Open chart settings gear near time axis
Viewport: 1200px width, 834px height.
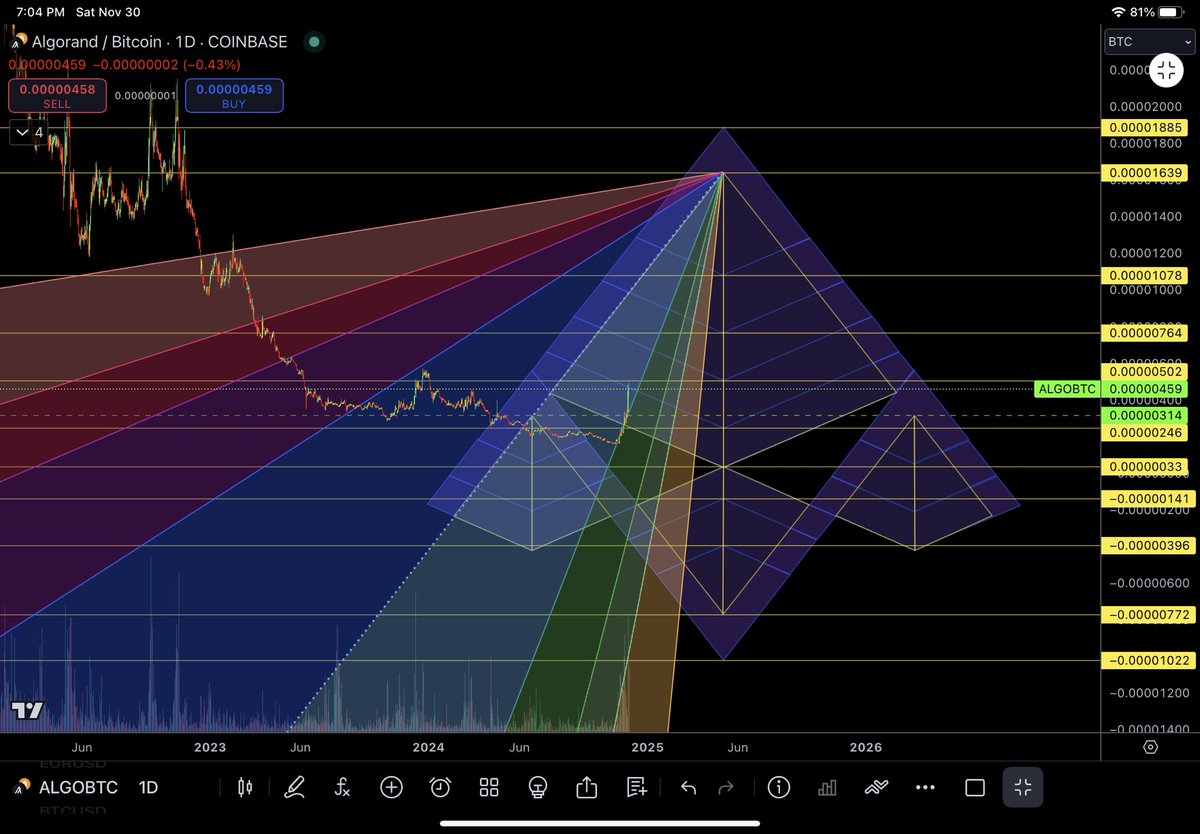click(1150, 747)
